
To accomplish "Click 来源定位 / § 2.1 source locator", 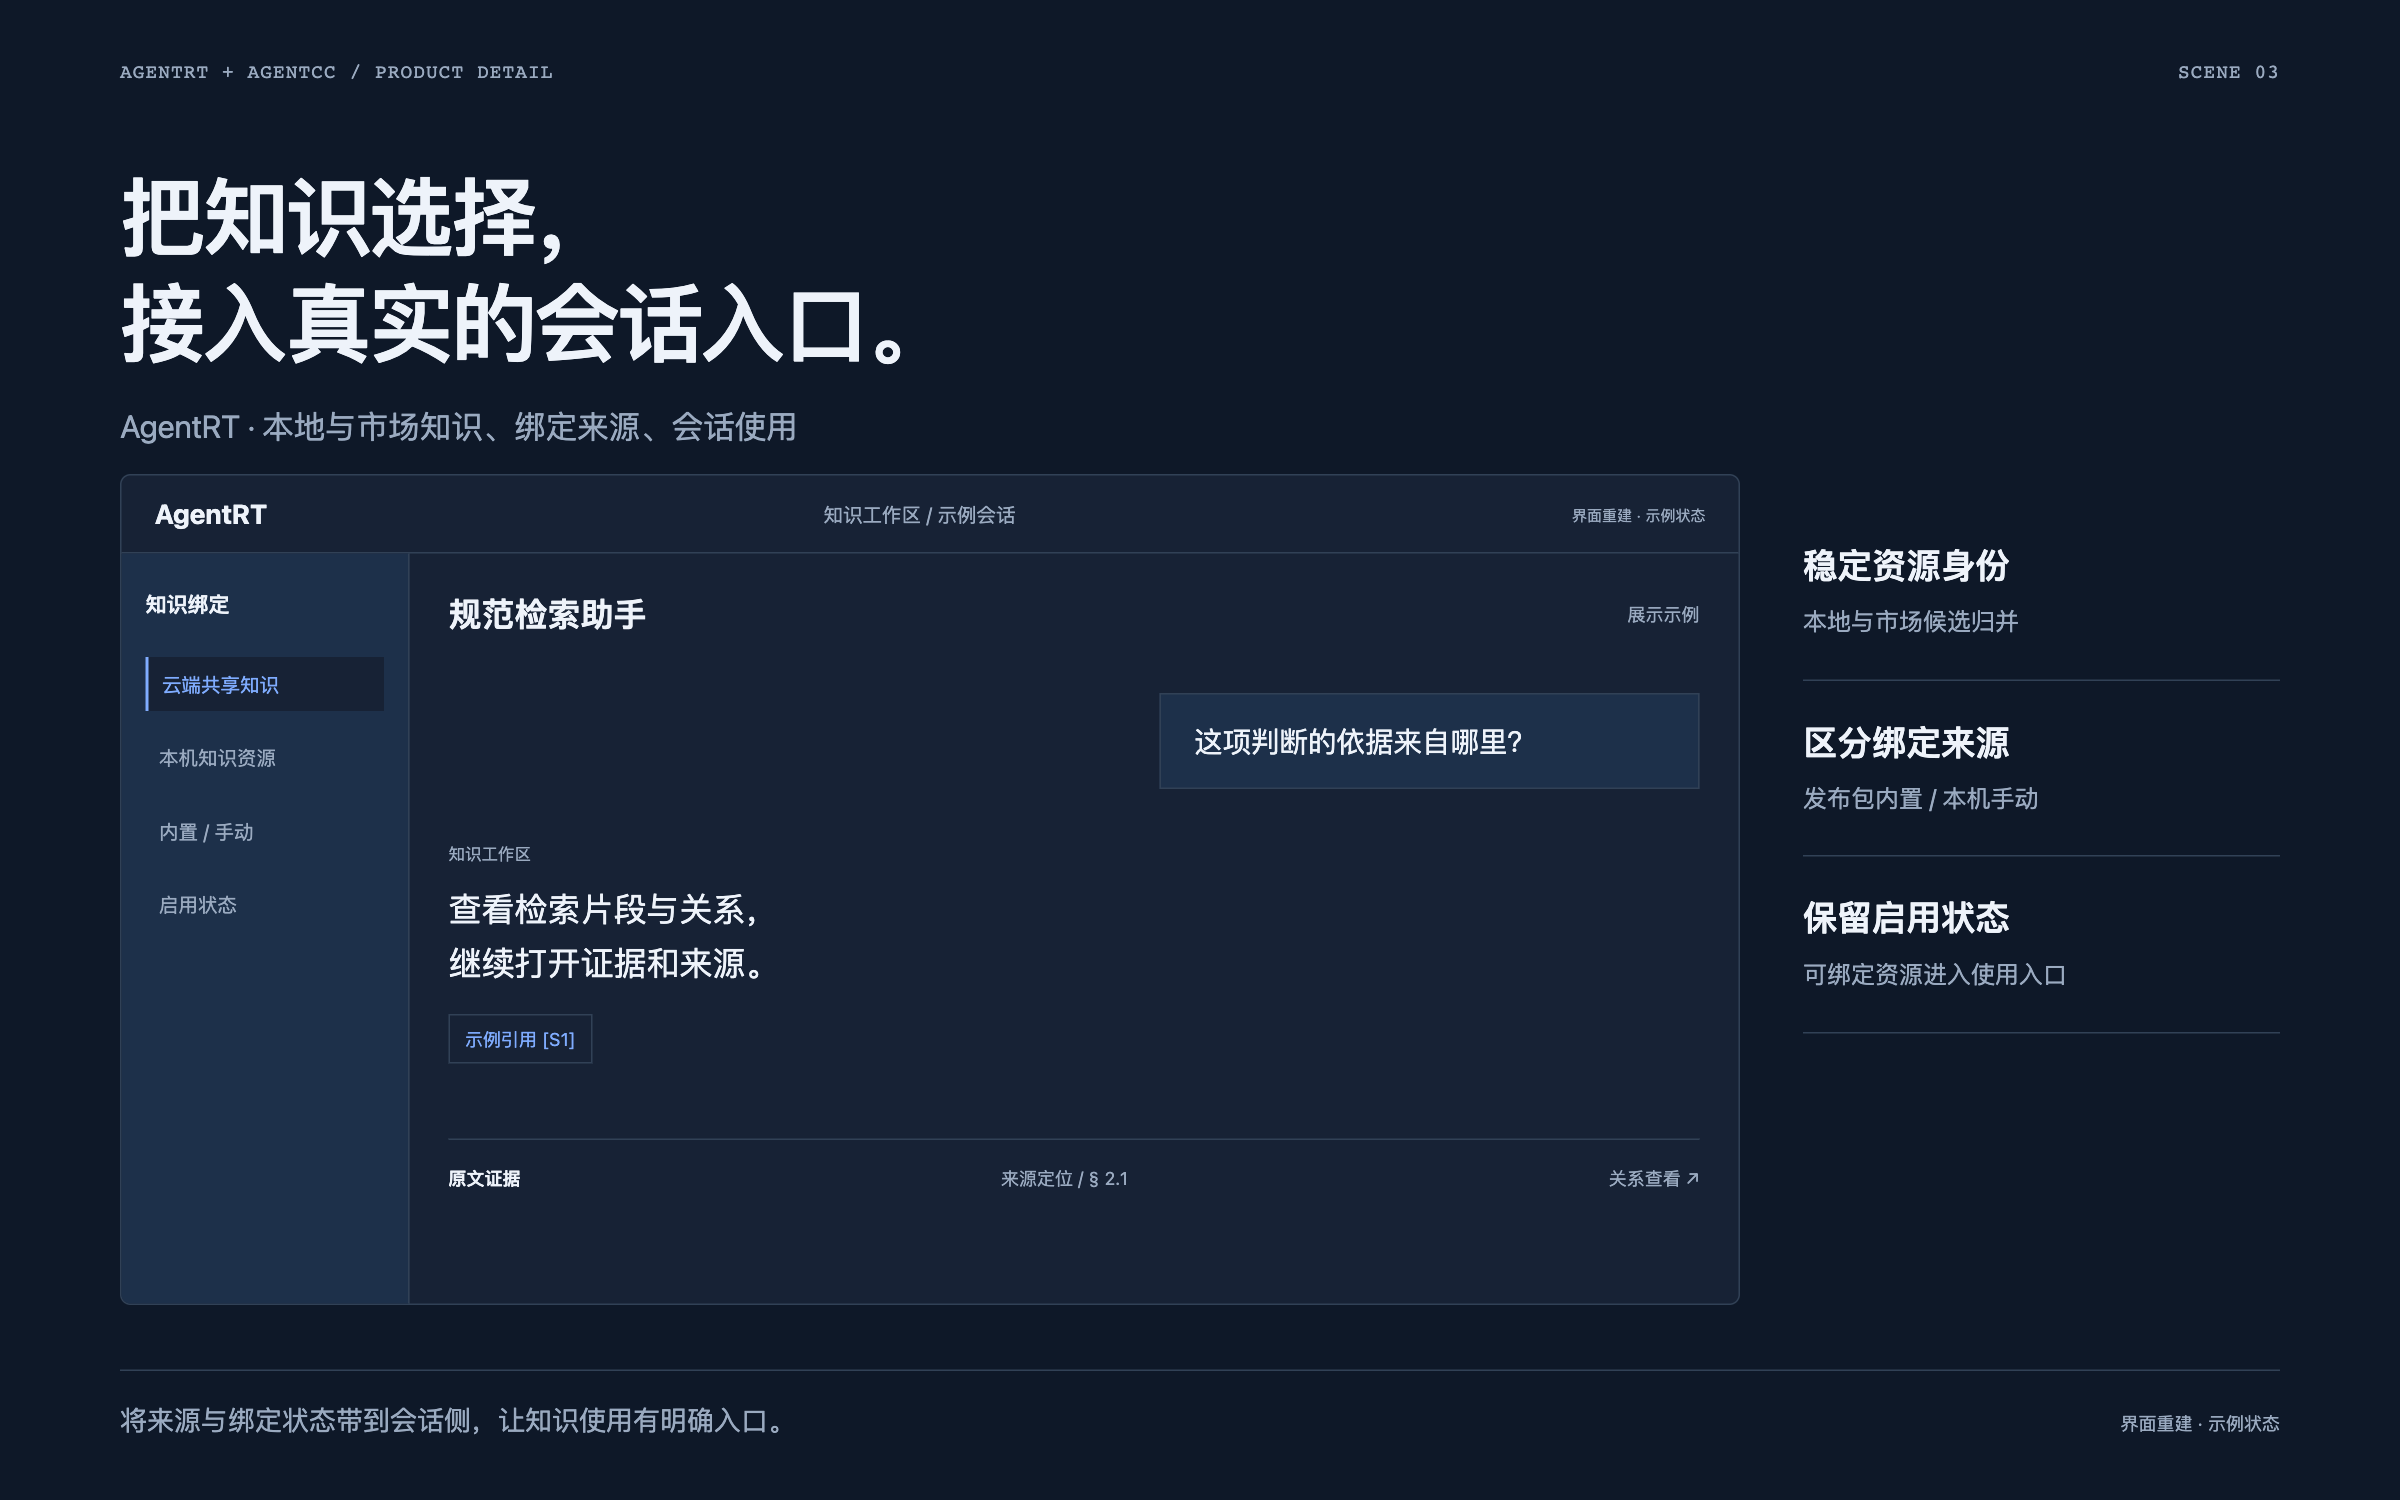I will click(1064, 1179).
